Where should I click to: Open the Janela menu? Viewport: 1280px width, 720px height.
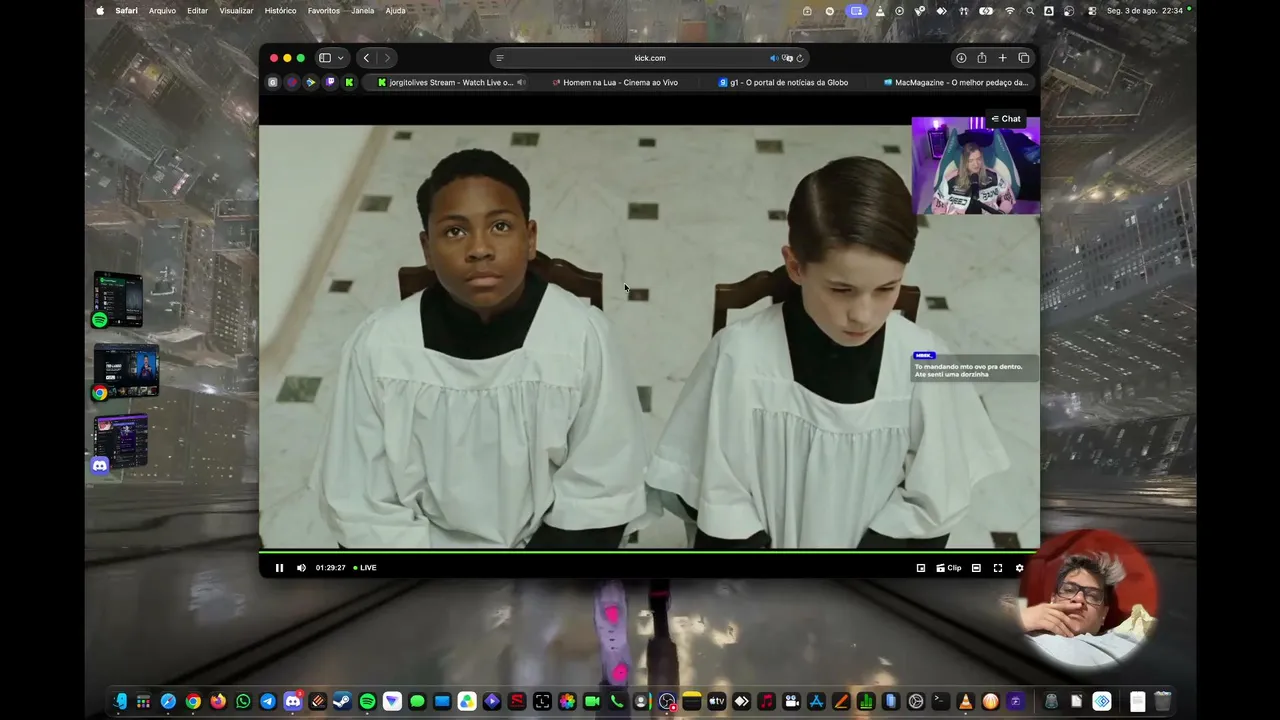pos(363,11)
